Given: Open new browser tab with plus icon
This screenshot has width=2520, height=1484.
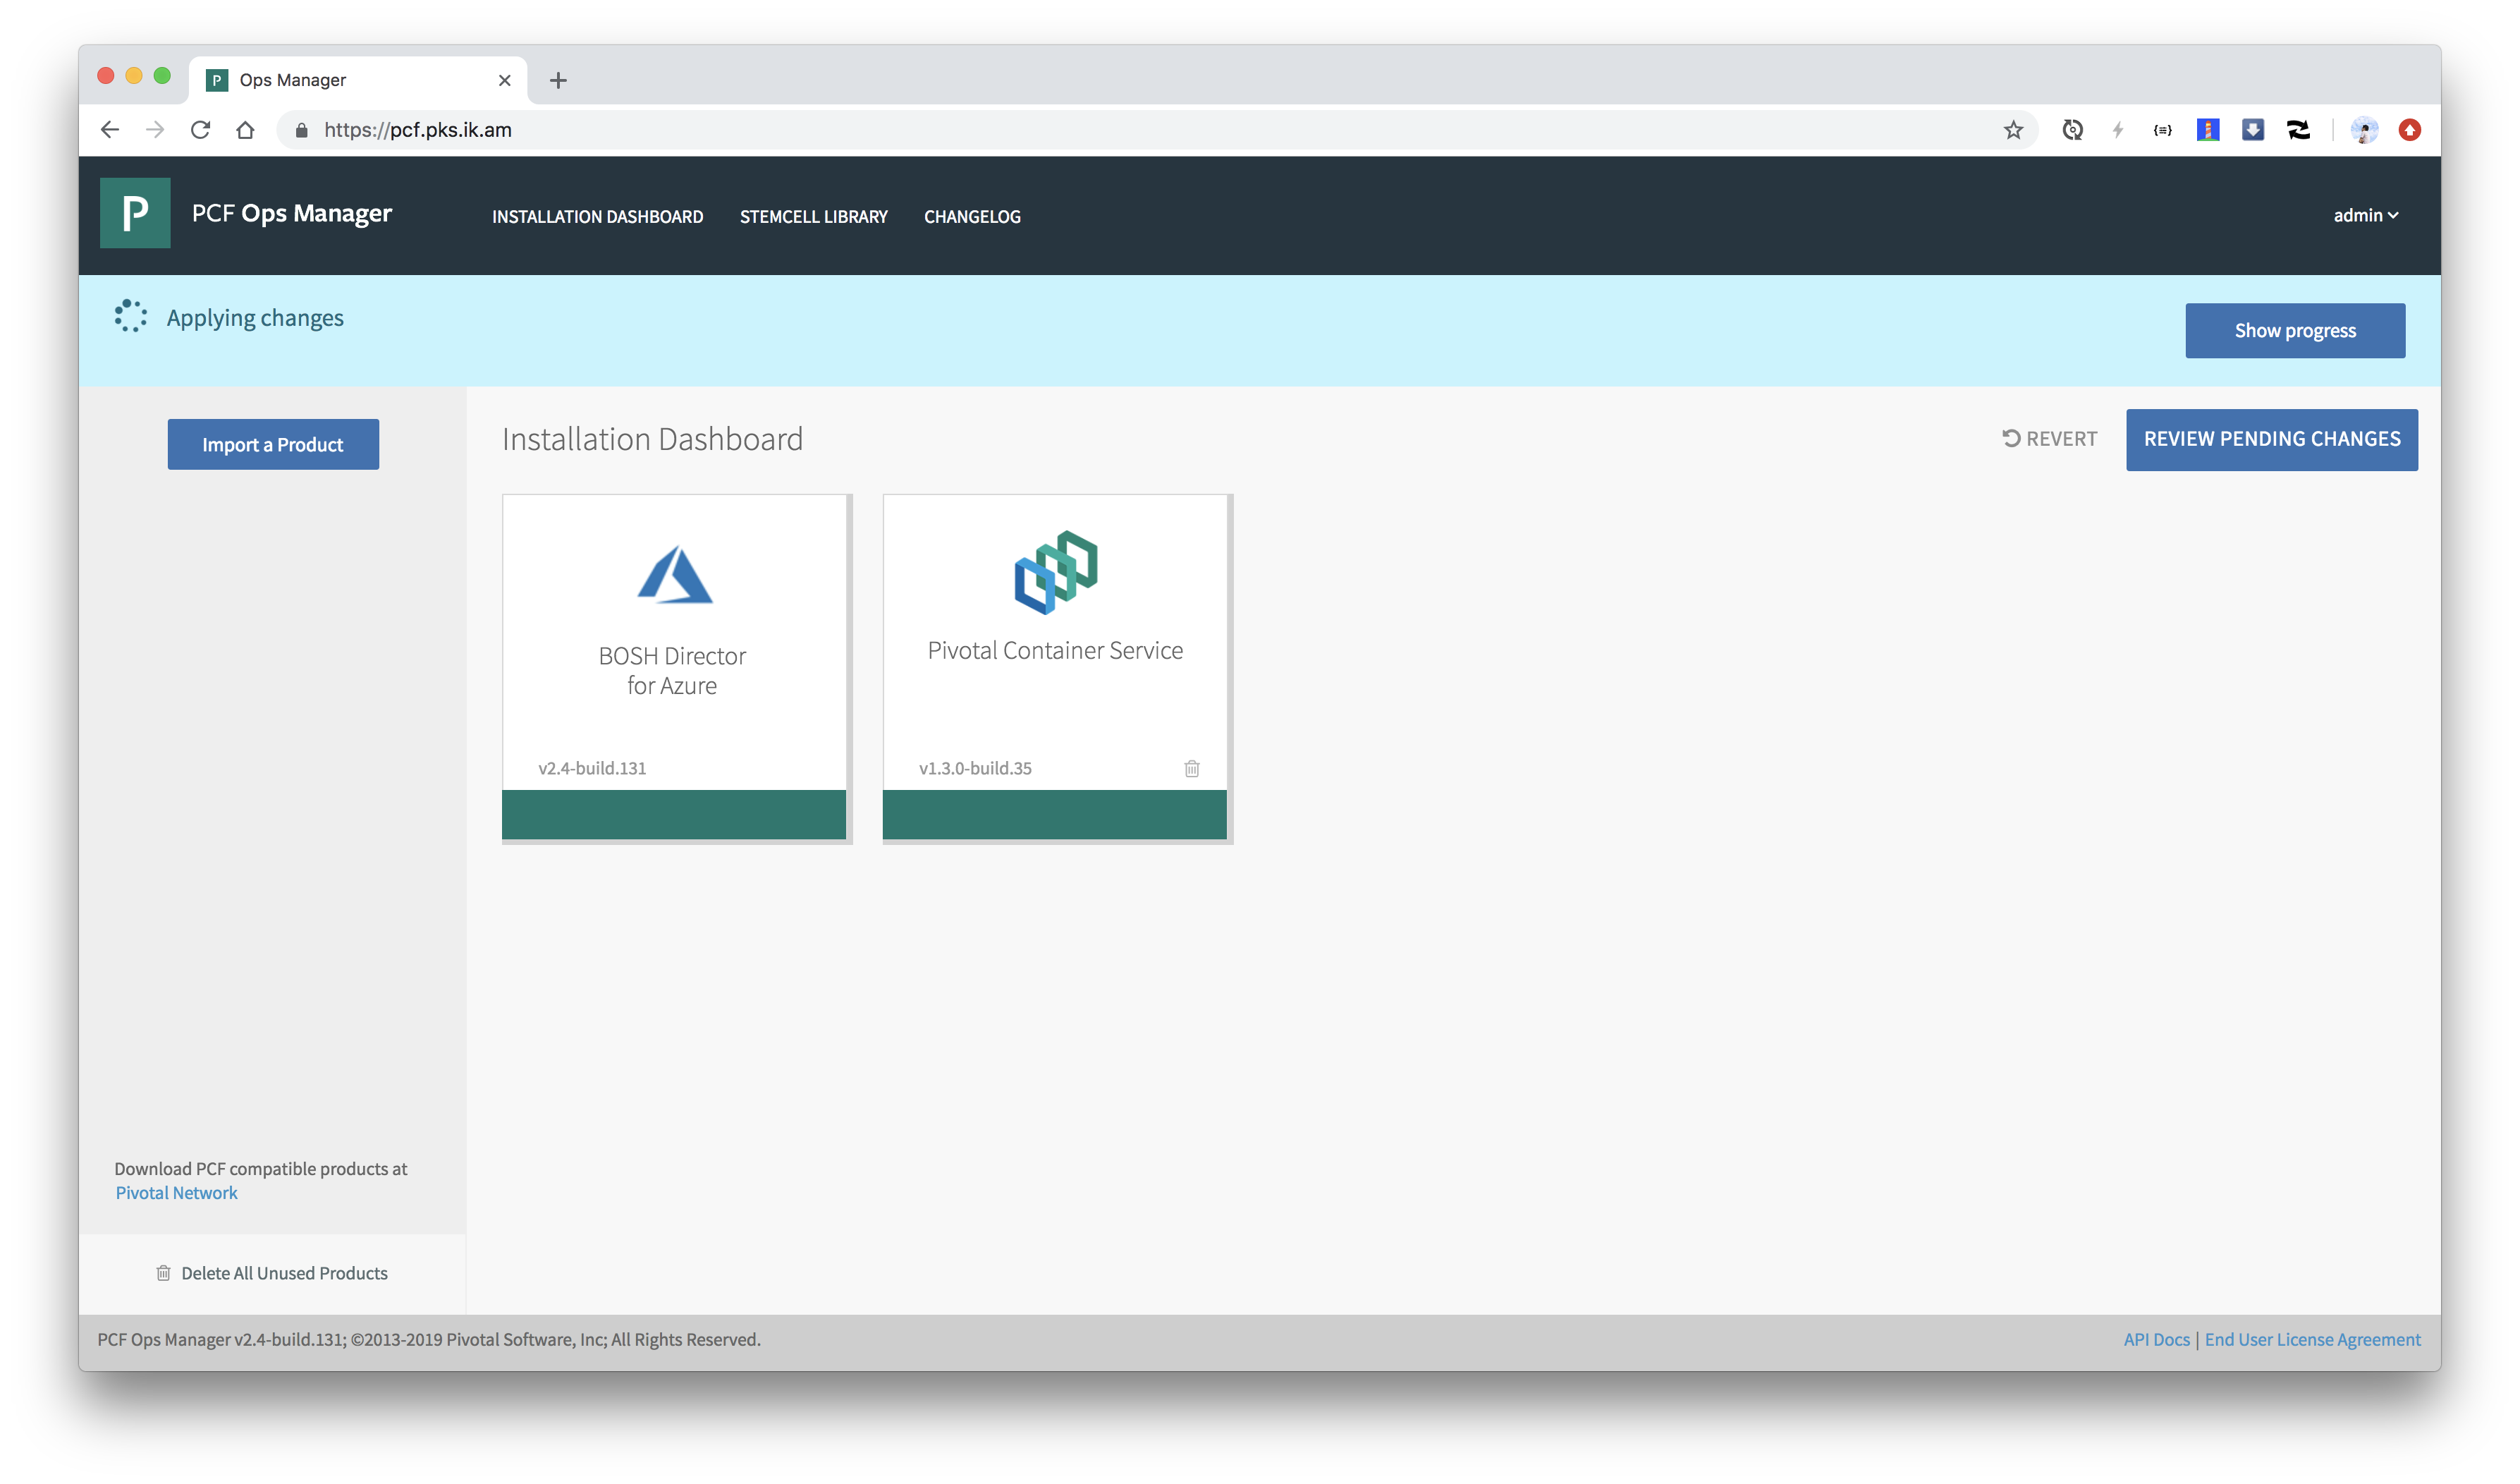Looking at the screenshot, I should [x=558, y=80].
